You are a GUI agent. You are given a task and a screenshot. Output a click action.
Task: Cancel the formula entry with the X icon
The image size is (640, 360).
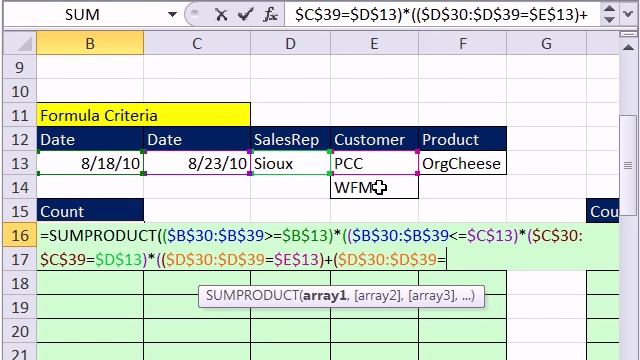(x=221, y=15)
